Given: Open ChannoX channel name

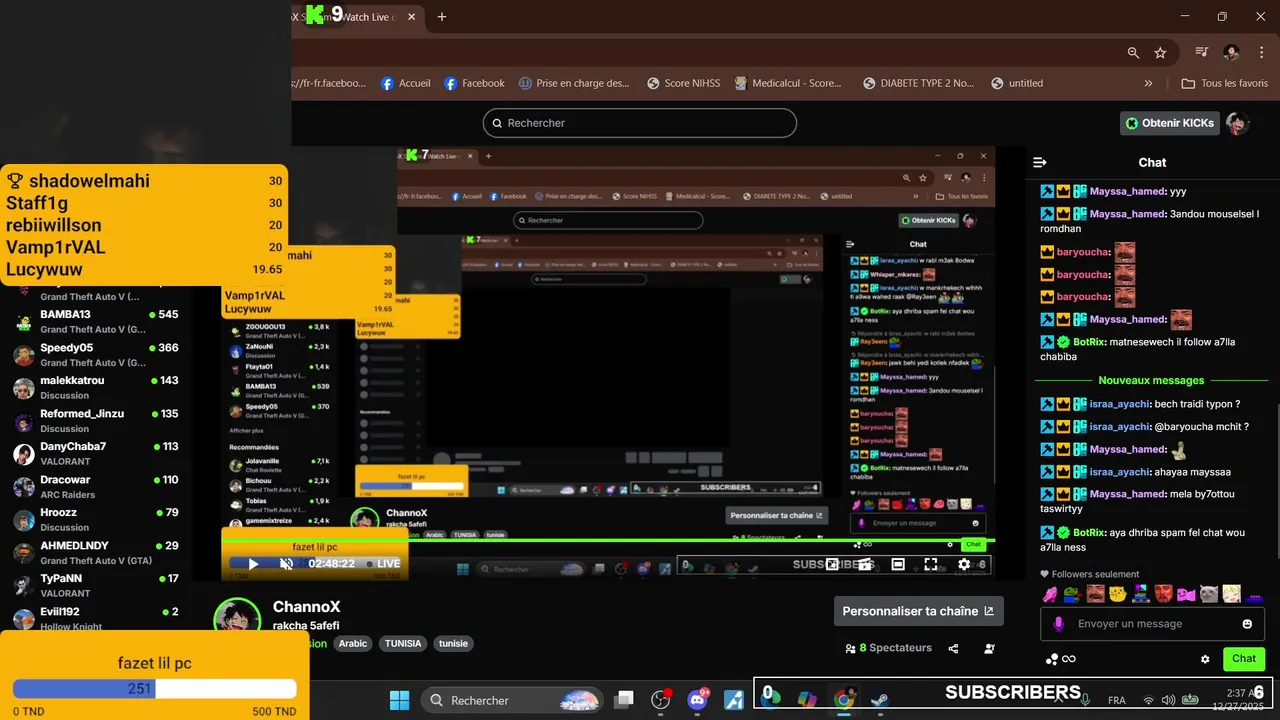Looking at the screenshot, I should click(x=307, y=607).
